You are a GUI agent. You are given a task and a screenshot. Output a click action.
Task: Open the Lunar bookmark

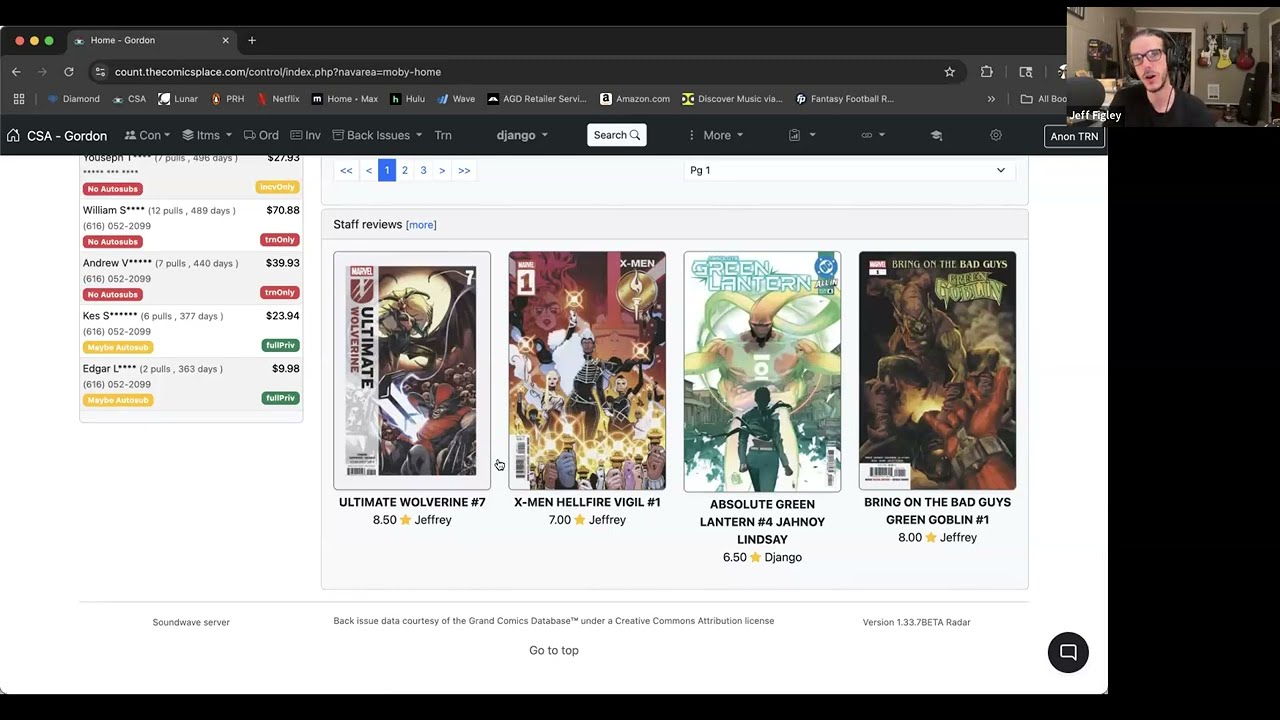(x=178, y=99)
